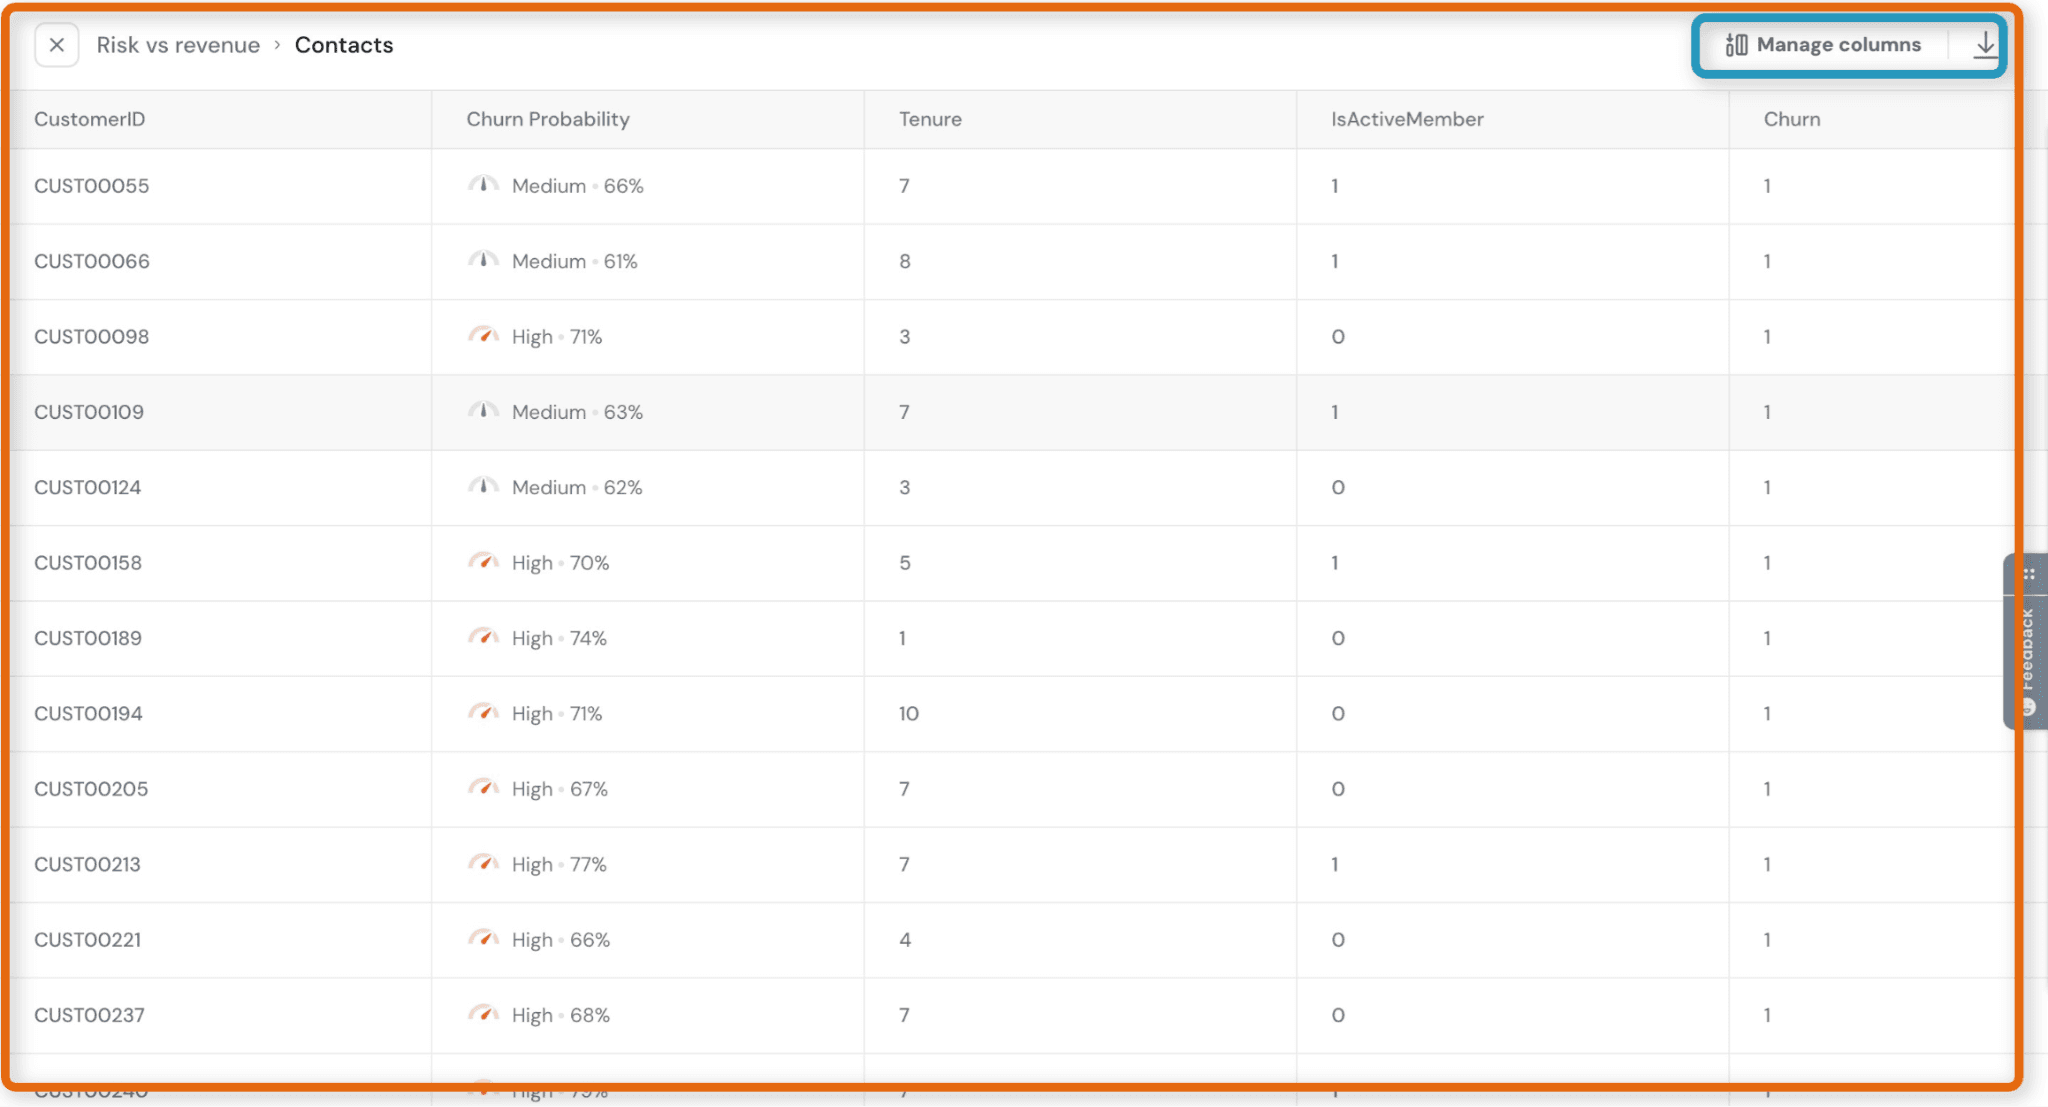
Task: Click the IsActiveMember column header
Action: [1407, 119]
